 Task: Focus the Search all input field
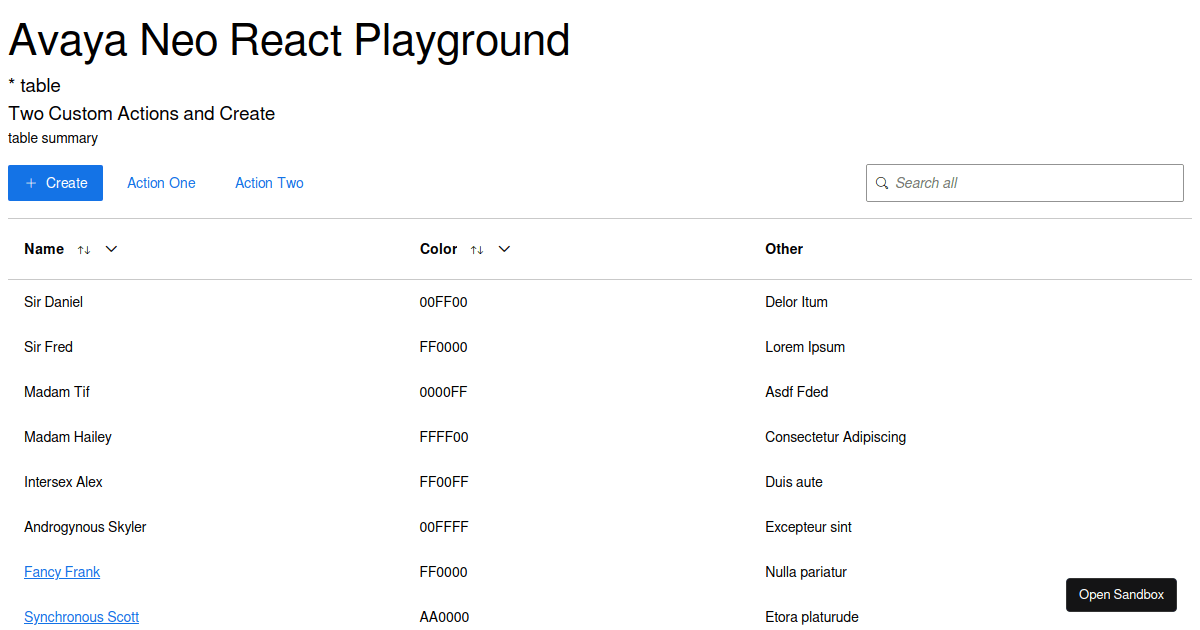pyautogui.click(x=1025, y=183)
